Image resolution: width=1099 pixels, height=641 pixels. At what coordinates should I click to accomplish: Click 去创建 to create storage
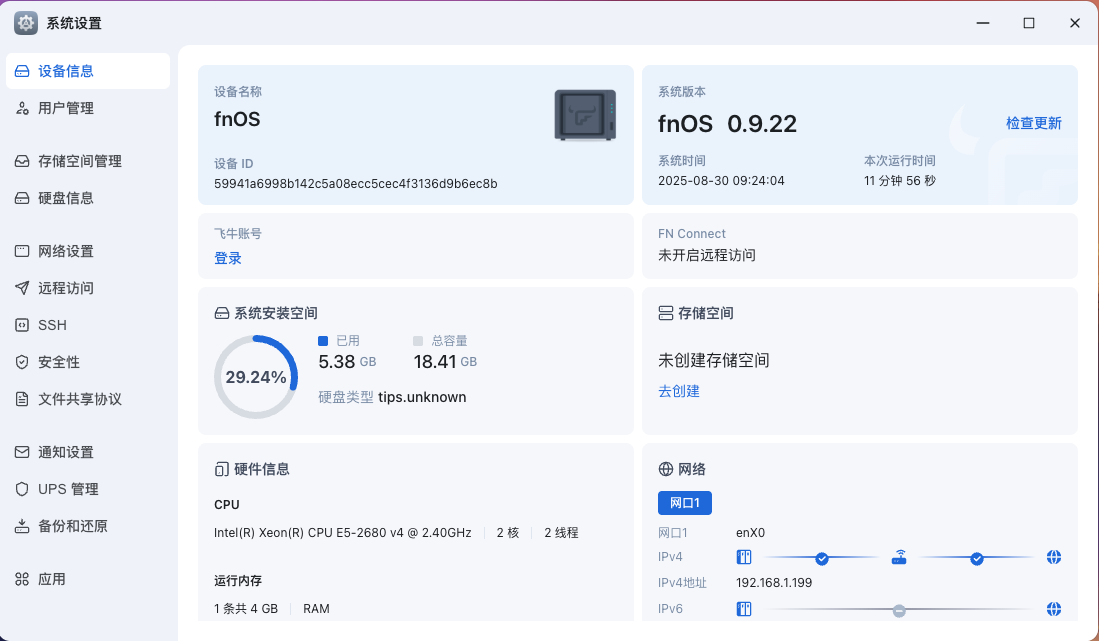pyautogui.click(x=679, y=392)
